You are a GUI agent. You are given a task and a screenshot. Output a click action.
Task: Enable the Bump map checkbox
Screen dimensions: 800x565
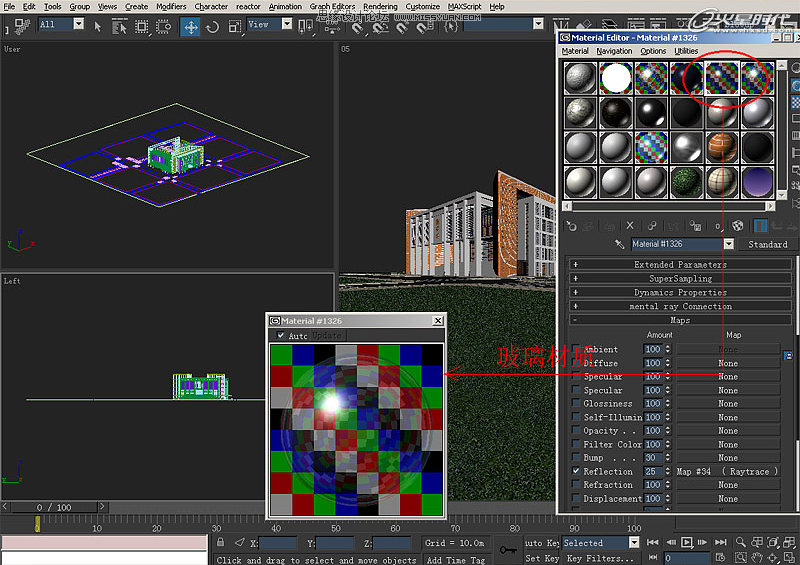tap(575, 458)
